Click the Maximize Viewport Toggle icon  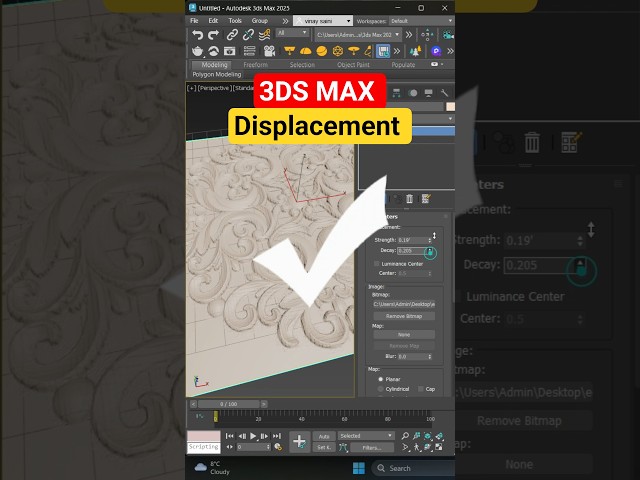point(439,447)
